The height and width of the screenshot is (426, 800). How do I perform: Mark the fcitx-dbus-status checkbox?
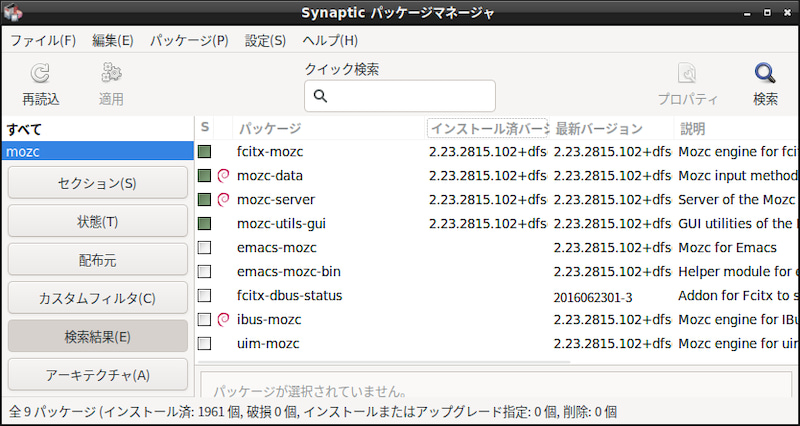[x=204, y=295]
